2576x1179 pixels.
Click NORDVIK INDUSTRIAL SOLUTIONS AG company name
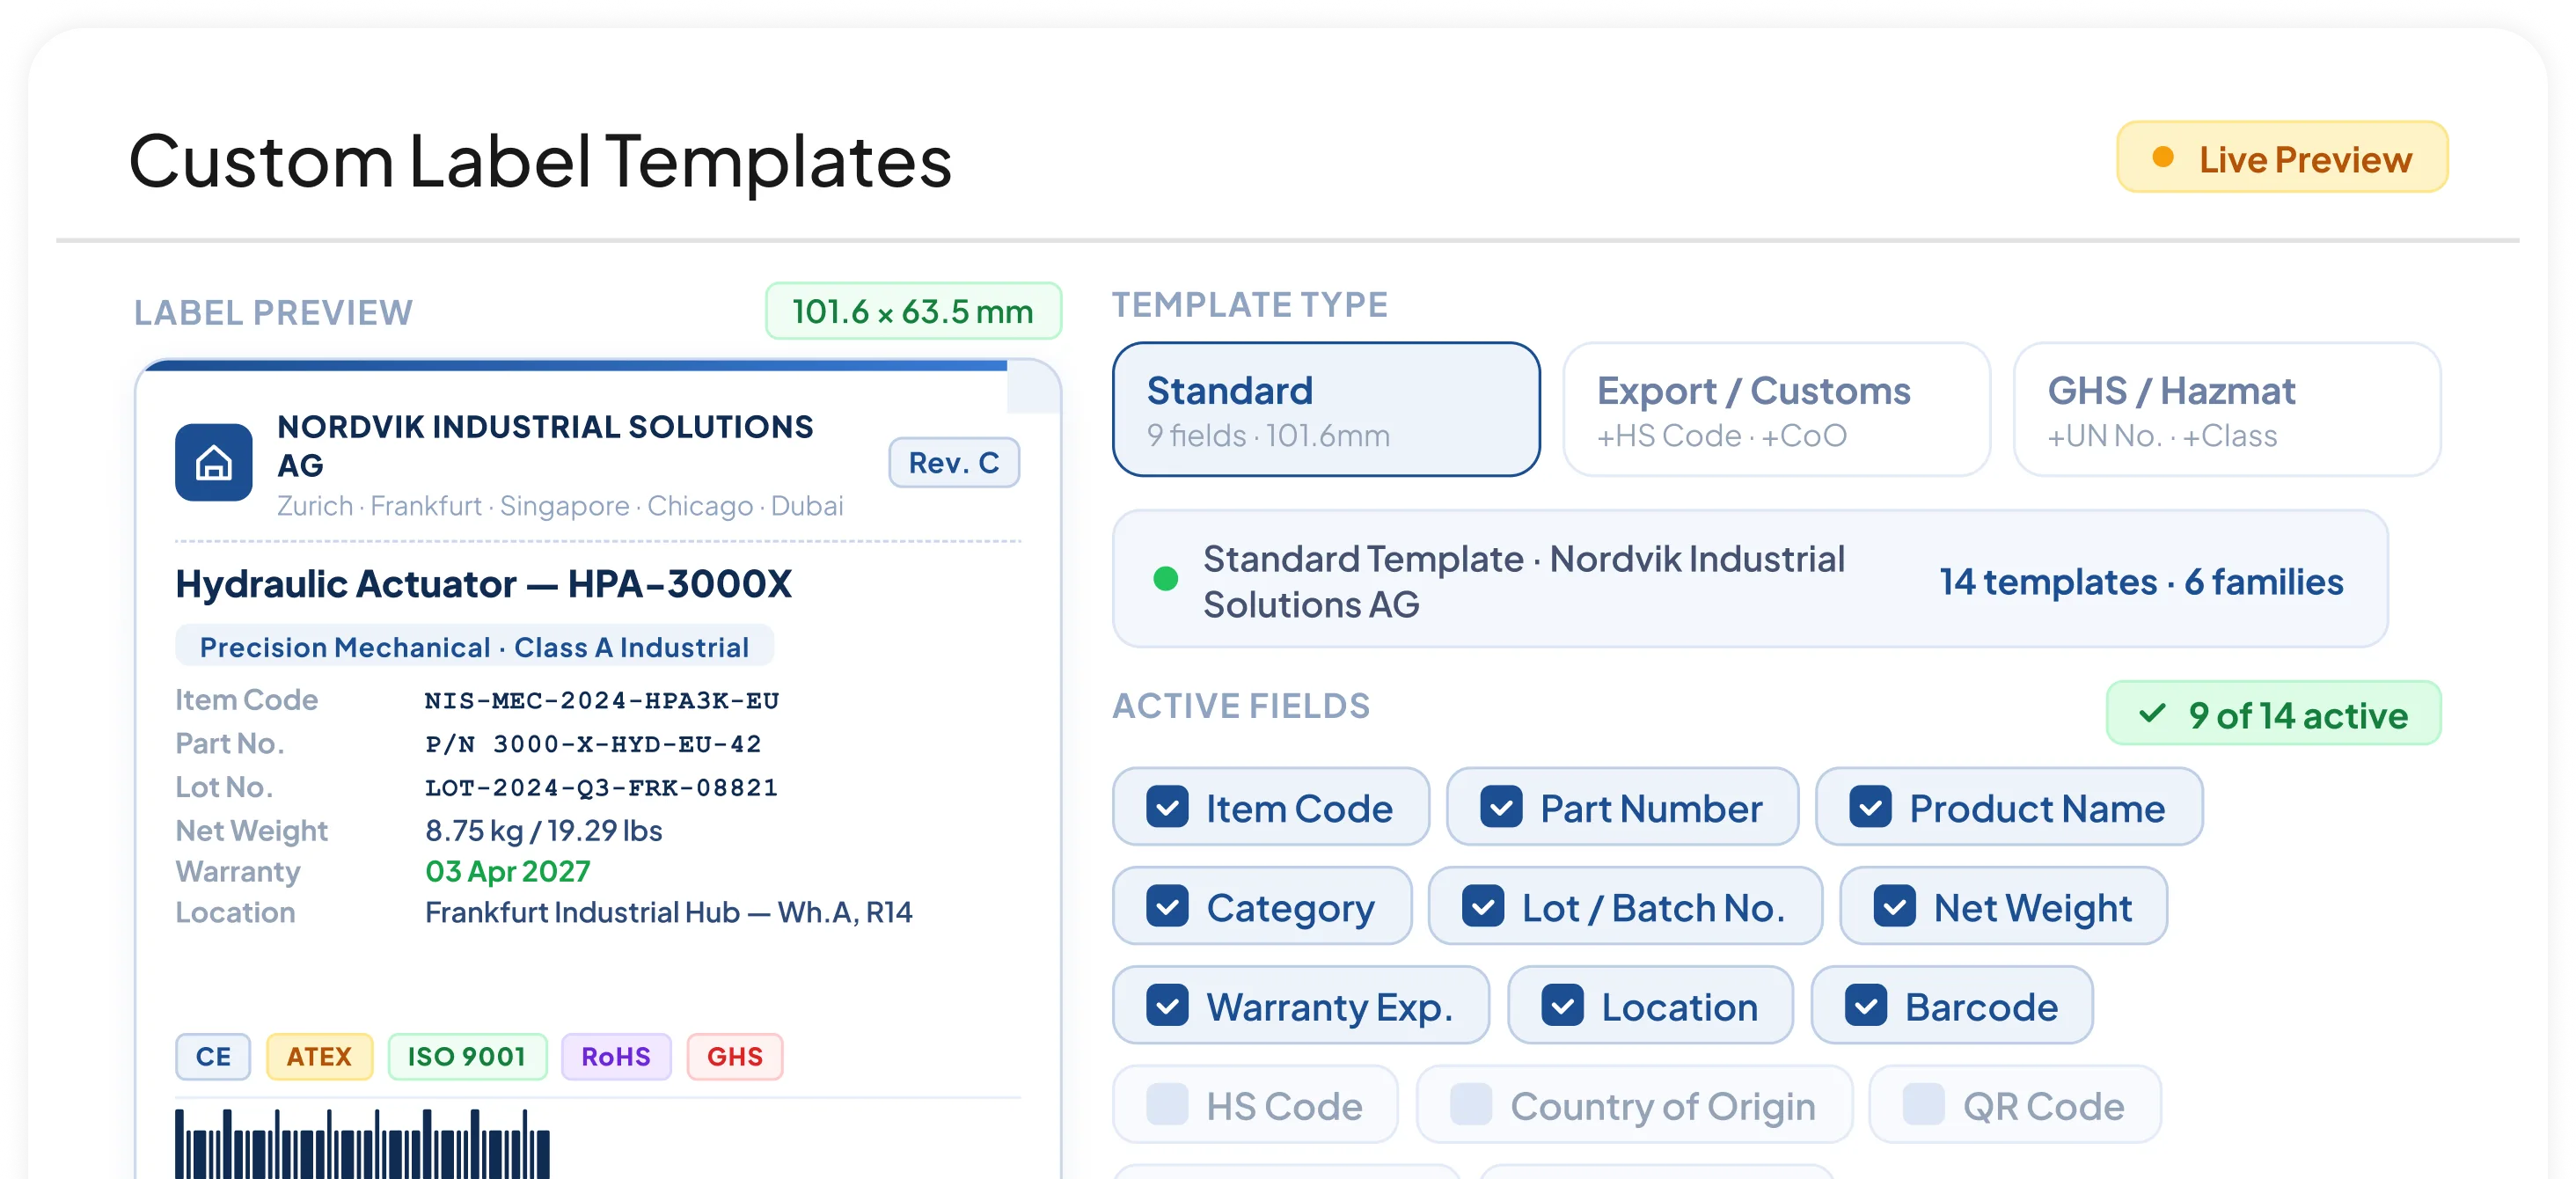(x=545, y=445)
